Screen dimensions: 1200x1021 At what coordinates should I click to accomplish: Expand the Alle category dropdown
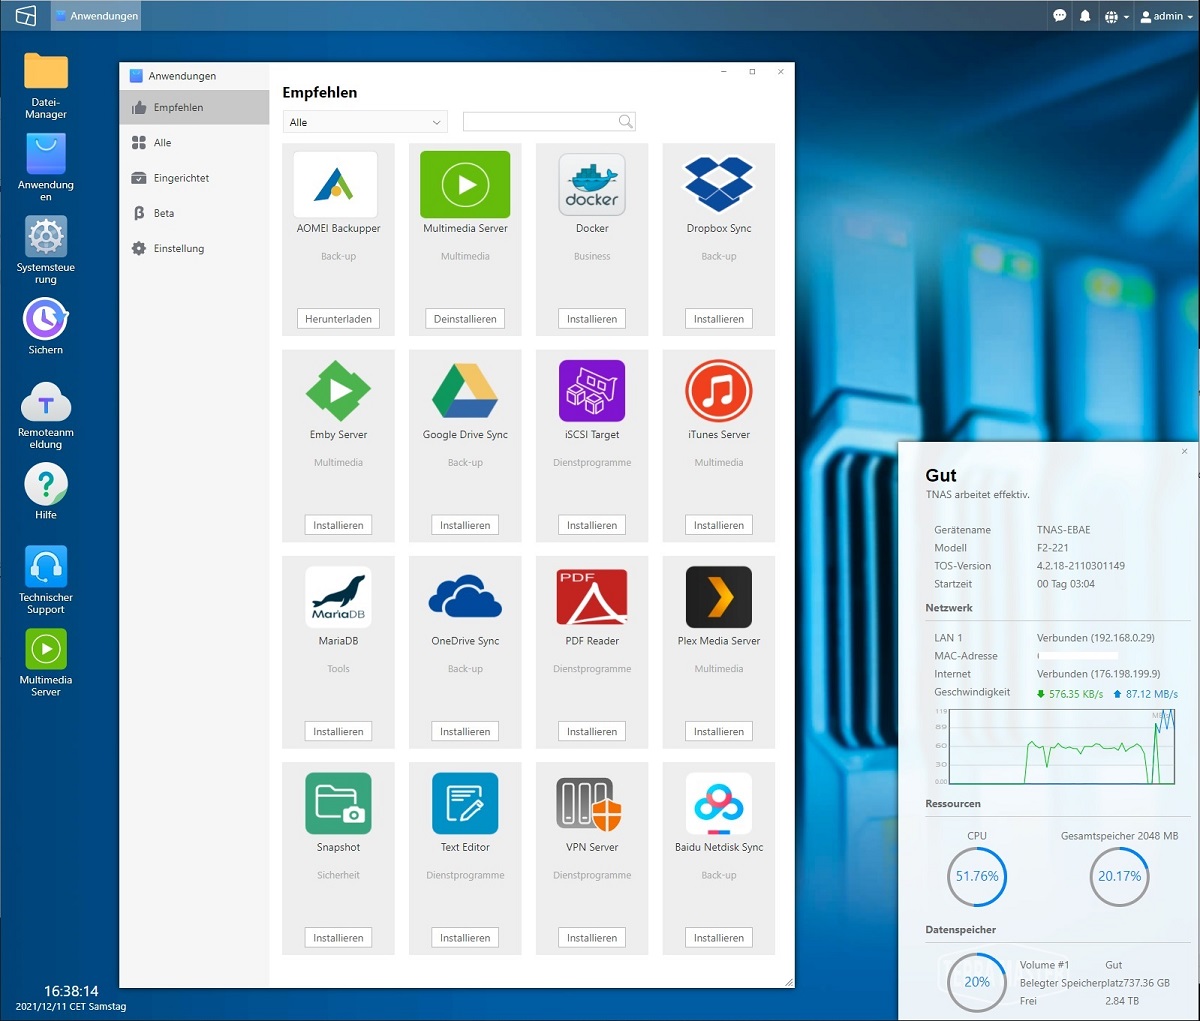[x=365, y=122]
